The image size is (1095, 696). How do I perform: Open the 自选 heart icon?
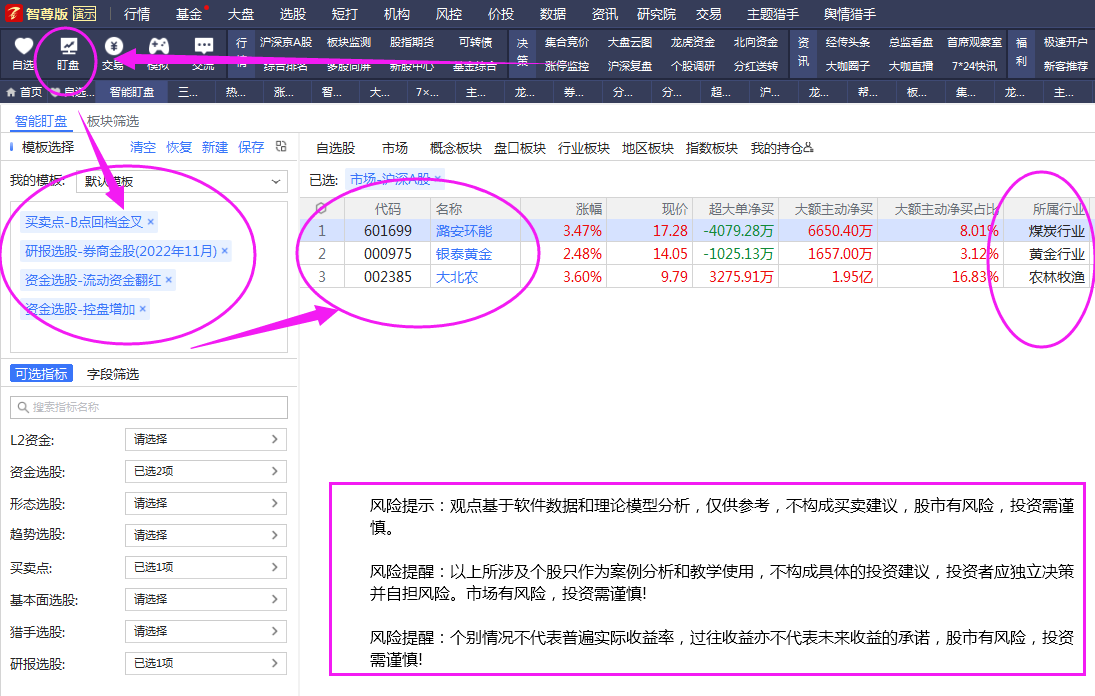(x=23, y=47)
